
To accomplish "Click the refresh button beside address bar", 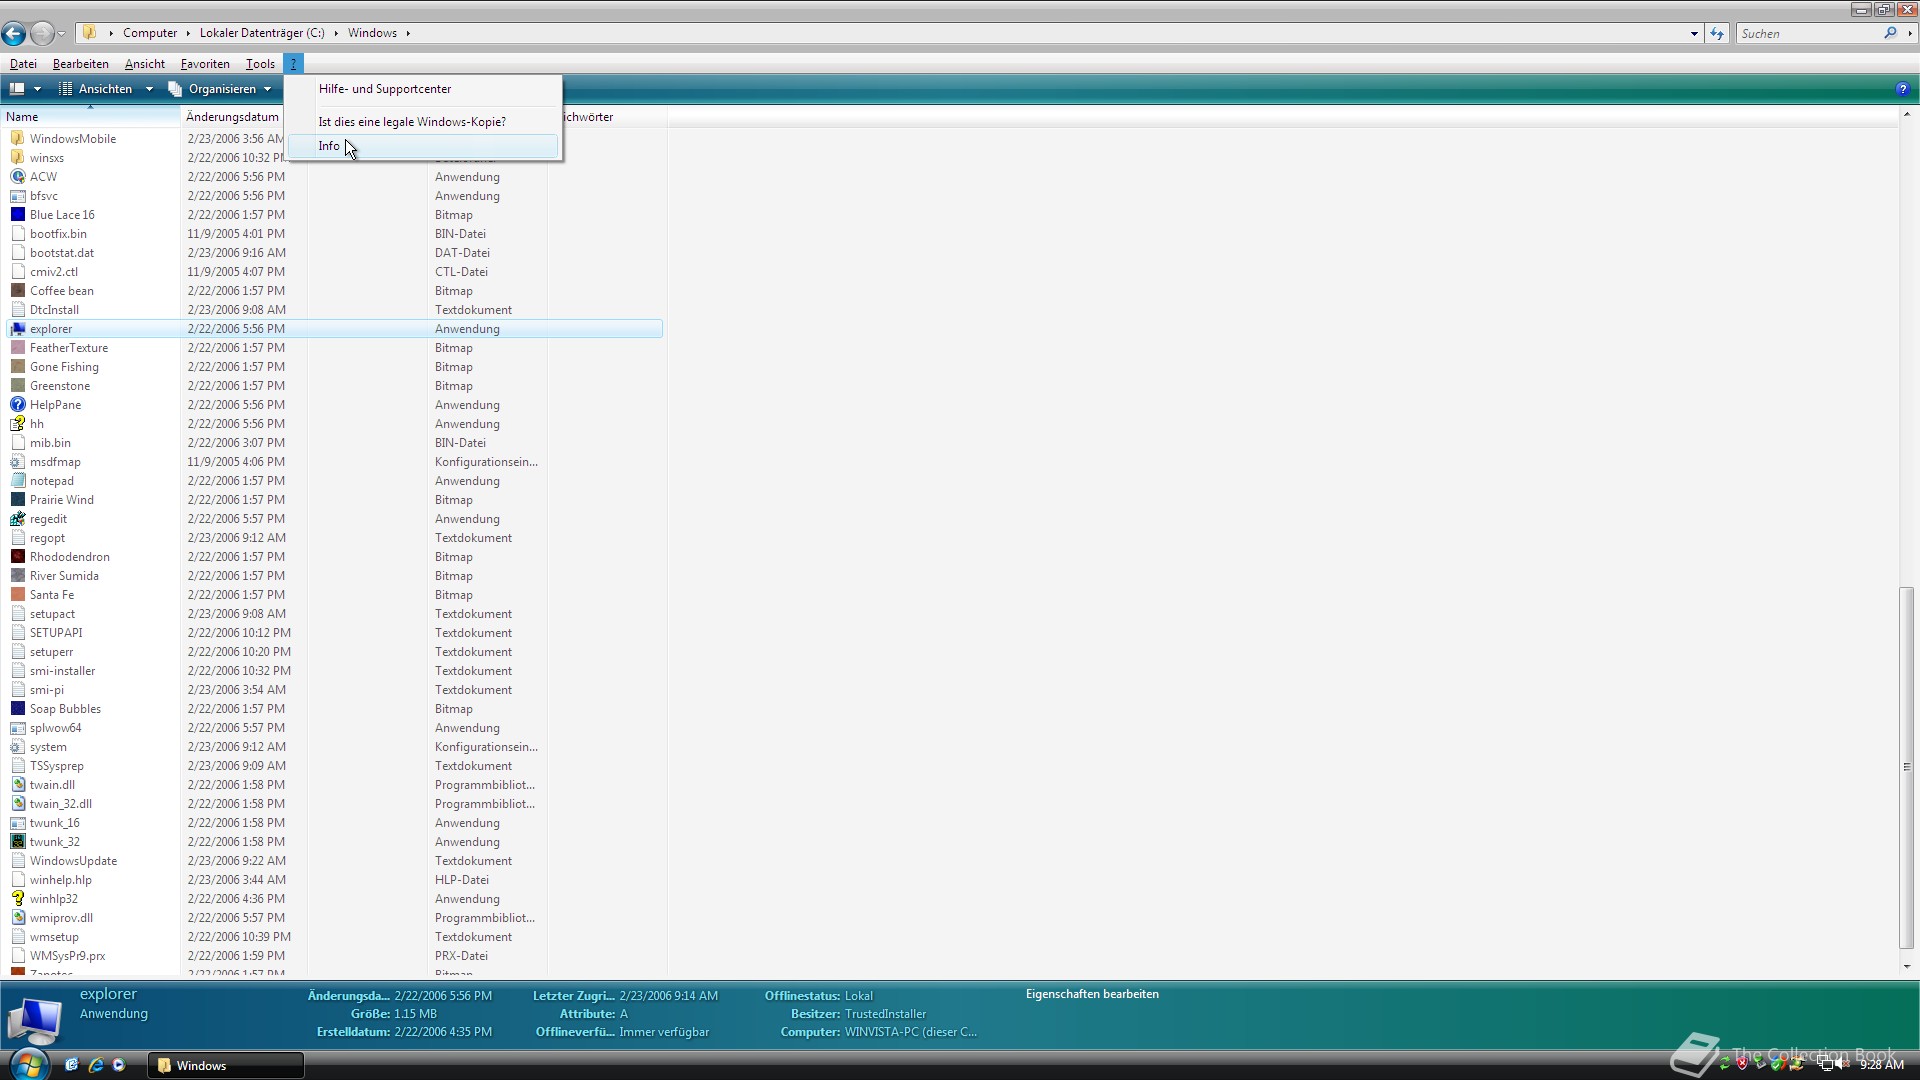I will coord(1717,33).
